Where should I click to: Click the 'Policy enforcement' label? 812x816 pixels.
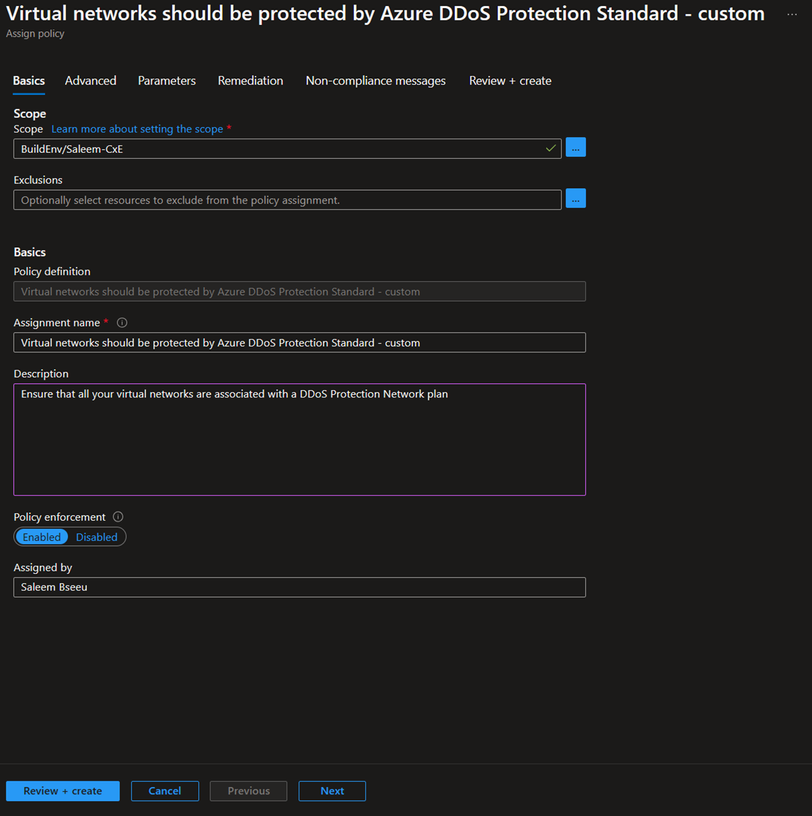[x=59, y=517]
